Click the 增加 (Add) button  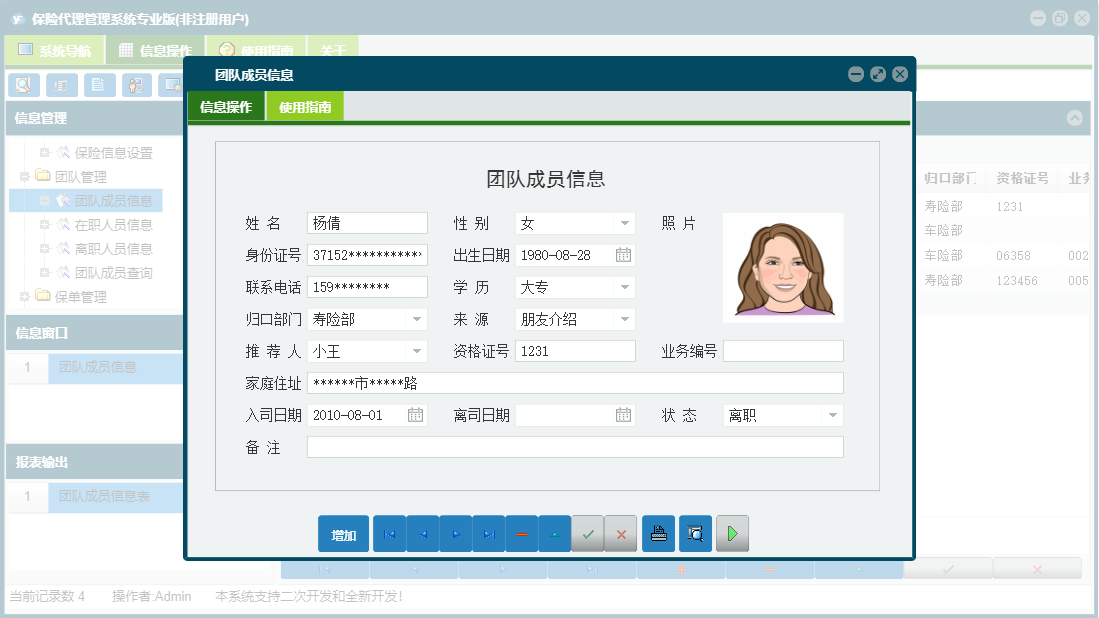click(x=343, y=534)
